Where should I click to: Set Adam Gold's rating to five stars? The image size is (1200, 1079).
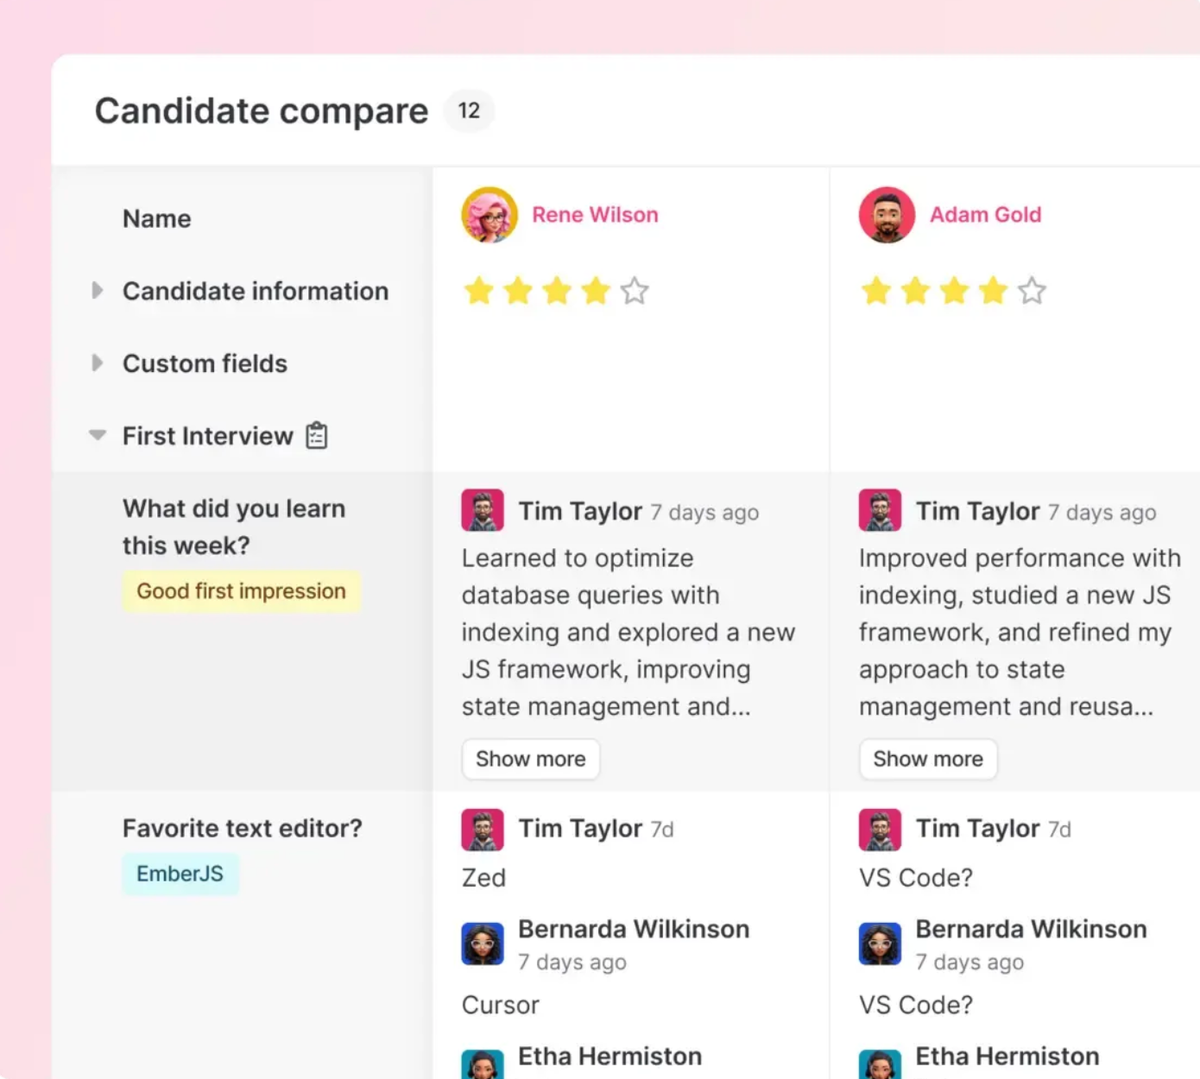click(1032, 291)
